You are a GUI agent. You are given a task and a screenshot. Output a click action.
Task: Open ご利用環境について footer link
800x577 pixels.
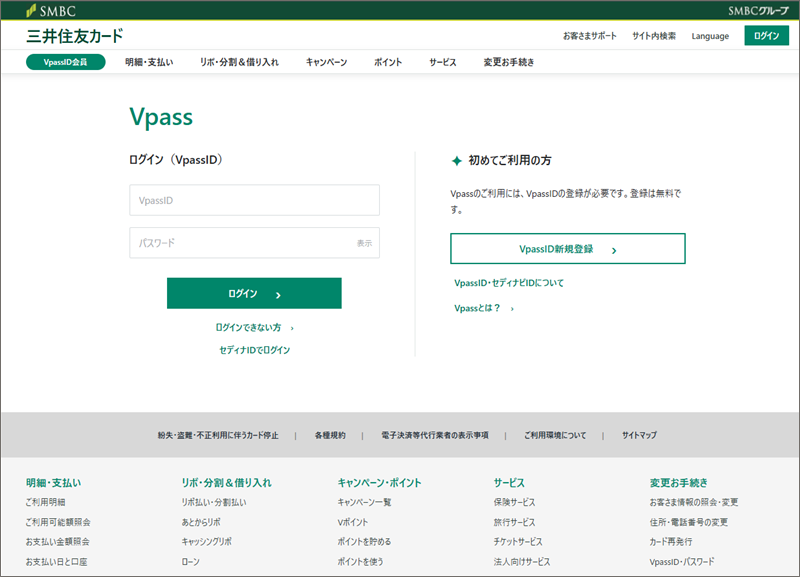coord(555,435)
